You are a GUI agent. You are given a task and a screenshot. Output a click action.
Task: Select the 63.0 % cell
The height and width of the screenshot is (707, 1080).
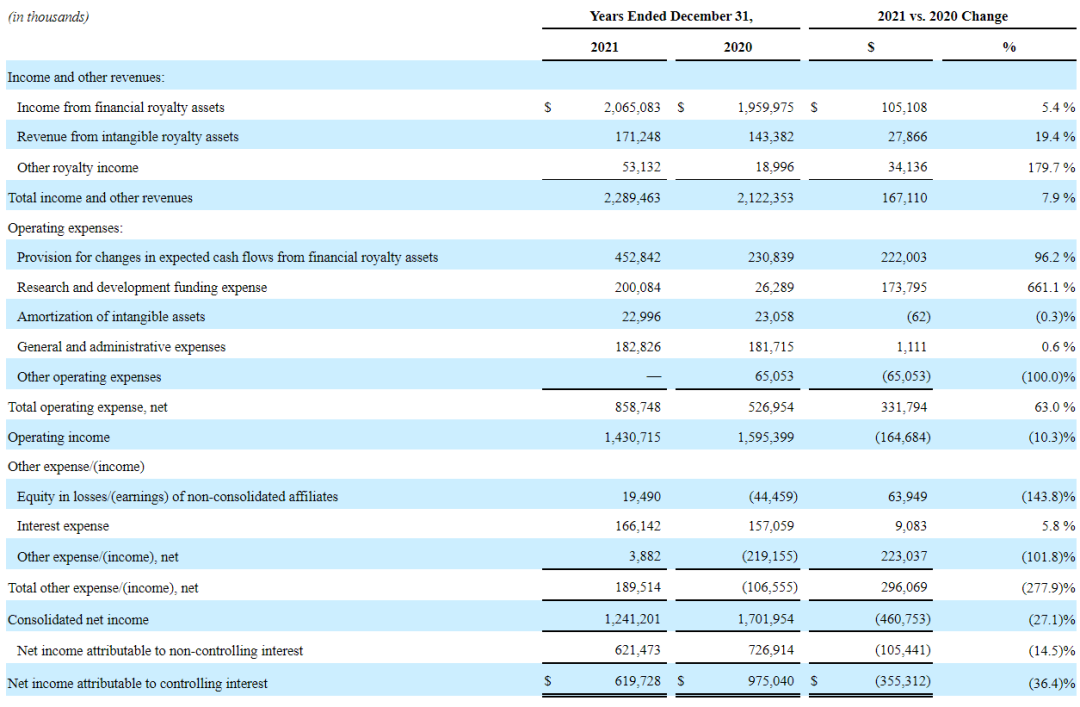[1055, 407]
